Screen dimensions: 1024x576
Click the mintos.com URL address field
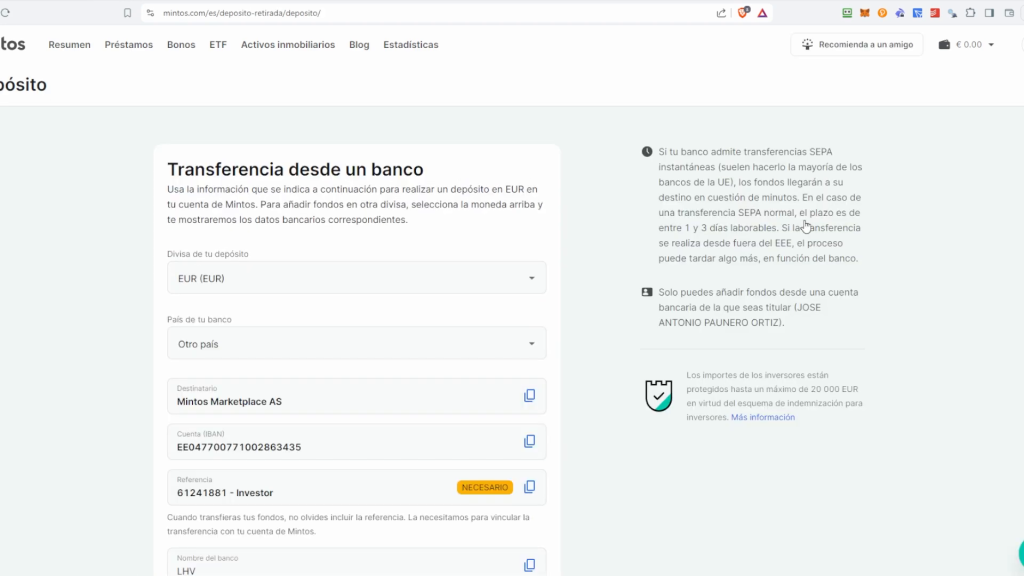400,13
